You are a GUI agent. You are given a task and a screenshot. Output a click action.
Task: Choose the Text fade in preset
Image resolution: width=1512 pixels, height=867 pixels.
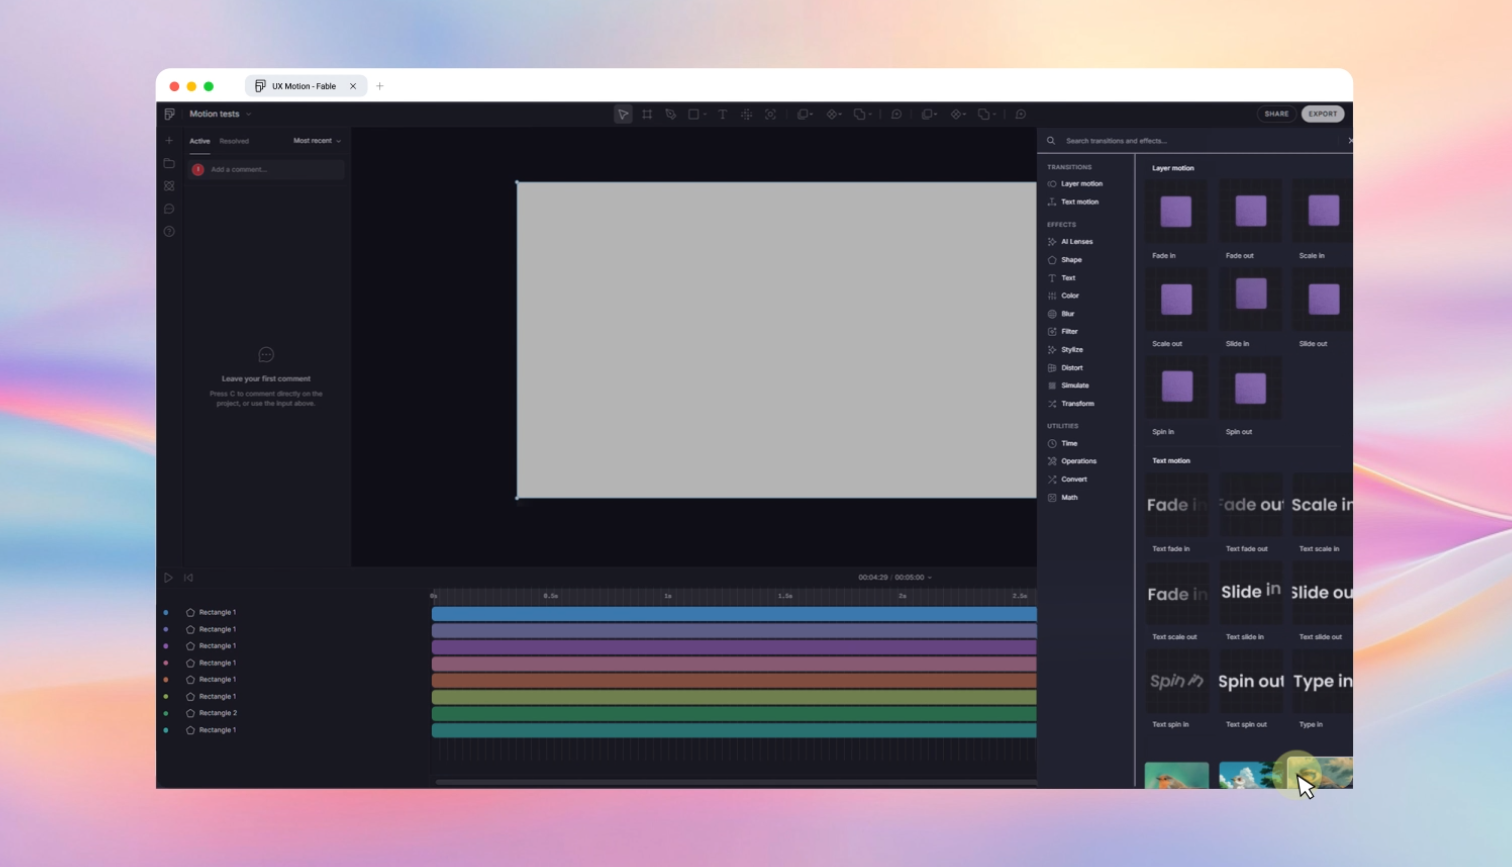coord(1176,505)
